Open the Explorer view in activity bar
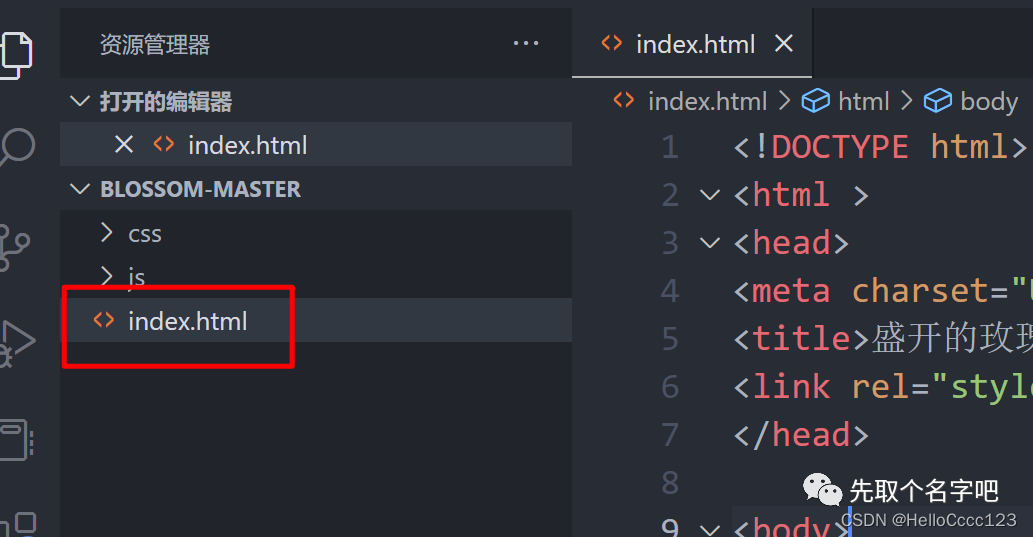Screen dimensions: 1033x537 [16, 55]
